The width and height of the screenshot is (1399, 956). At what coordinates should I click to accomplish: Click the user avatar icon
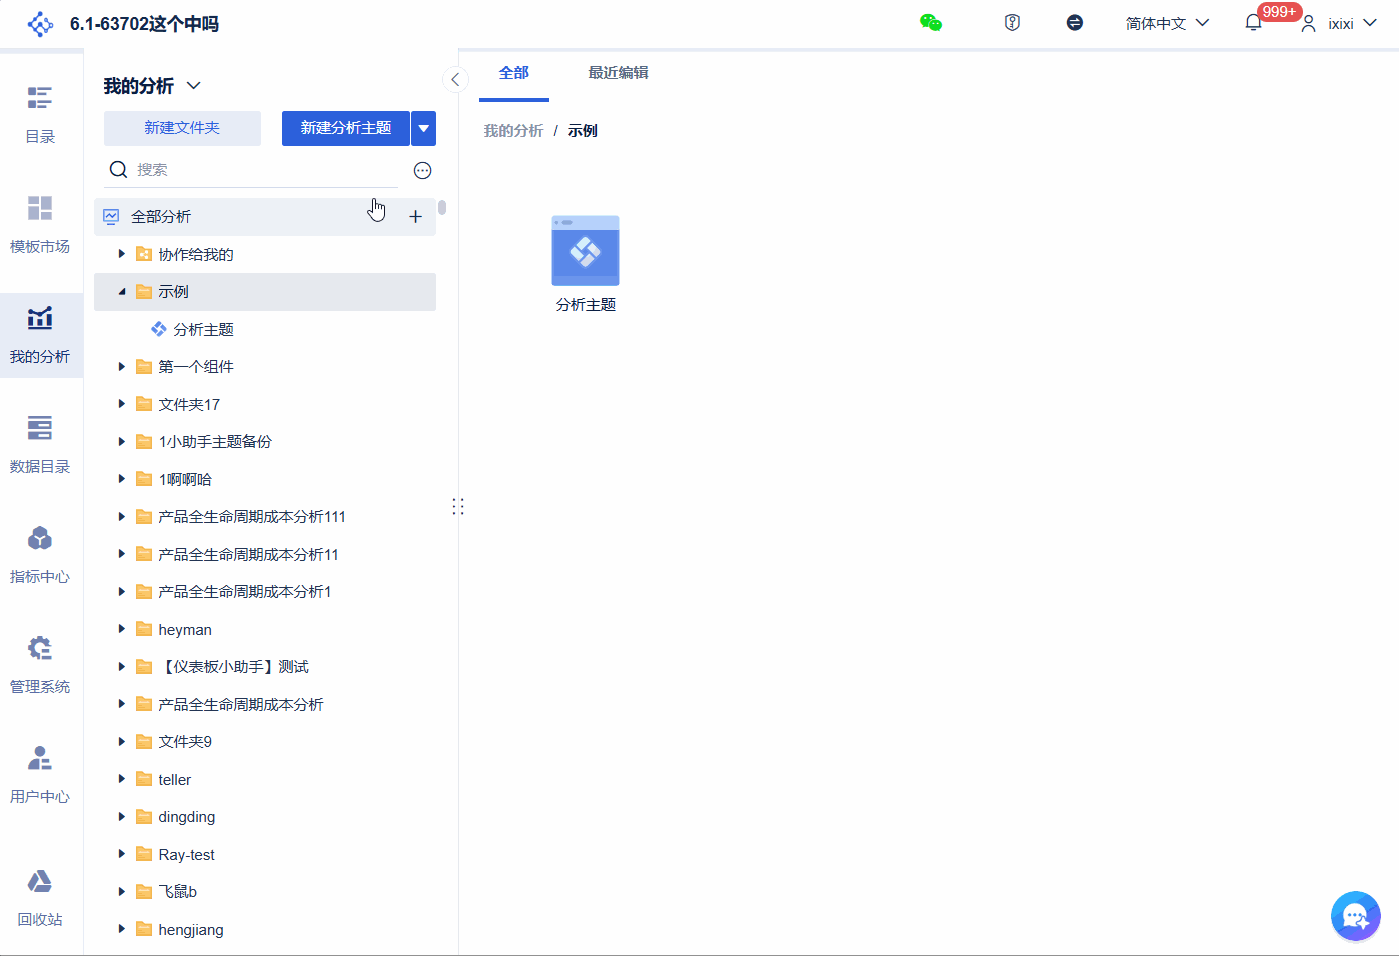coord(1308,23)
